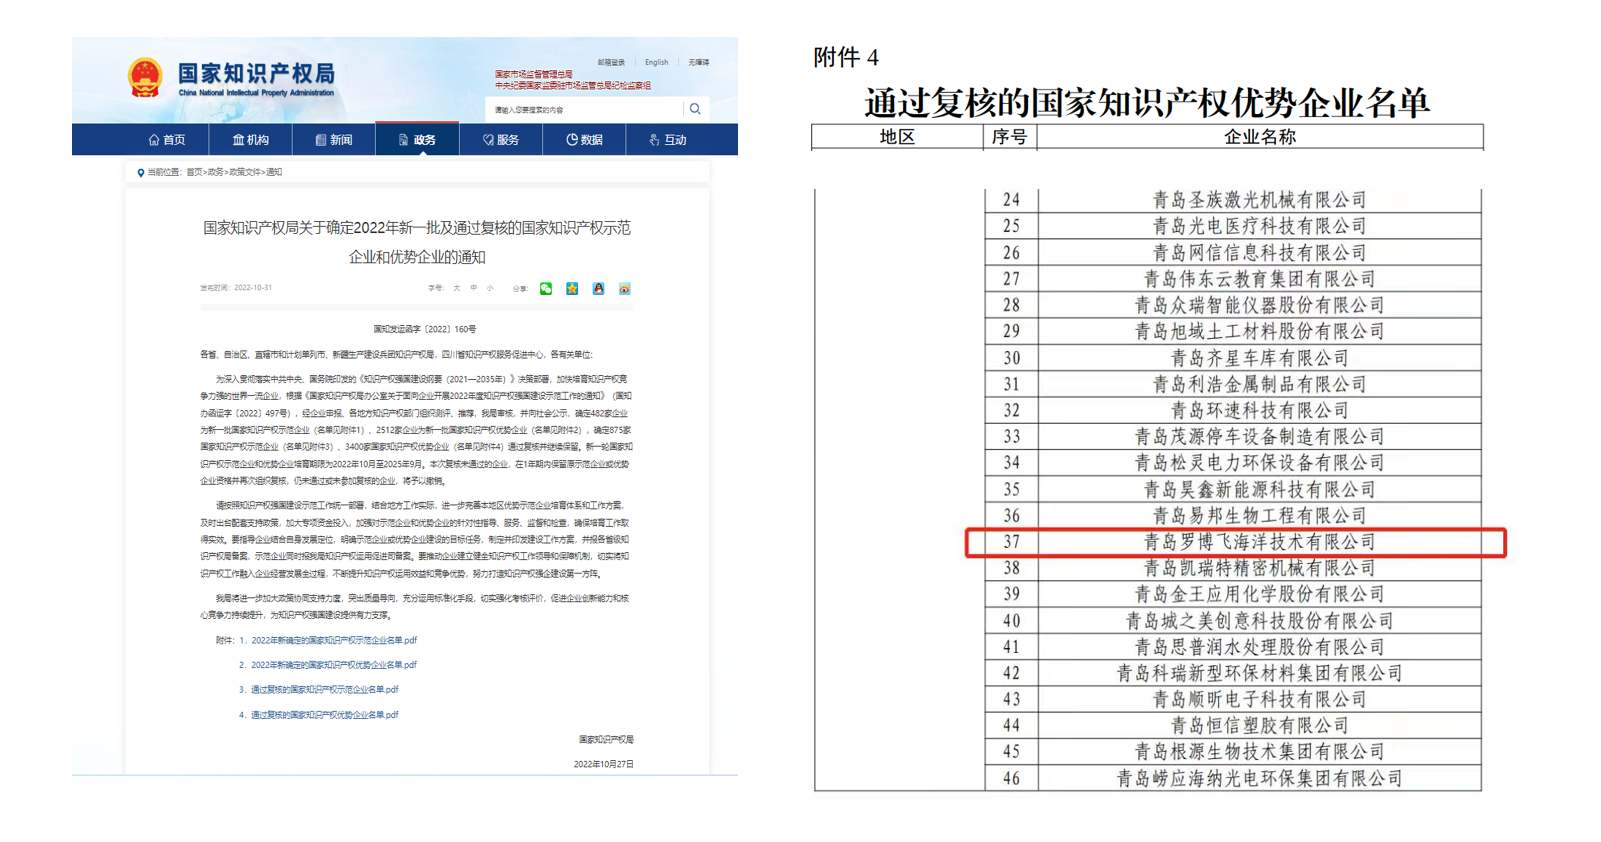Open the 数据 navigation tab
Screen dimensions: 1601x842
[584, 140]
